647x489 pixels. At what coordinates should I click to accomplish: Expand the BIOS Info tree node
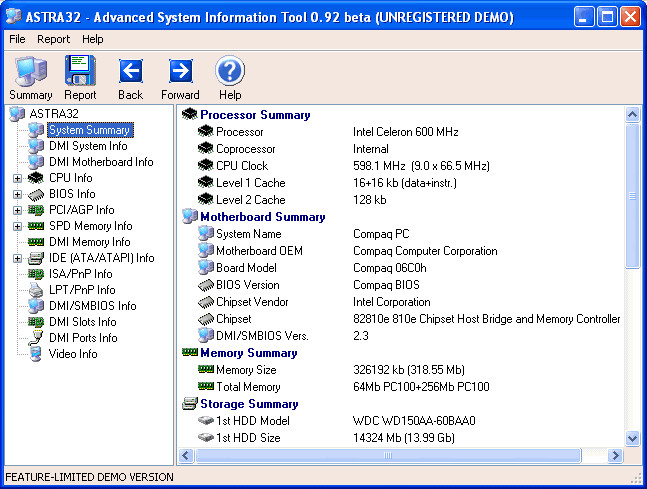[x=17, y=194]
